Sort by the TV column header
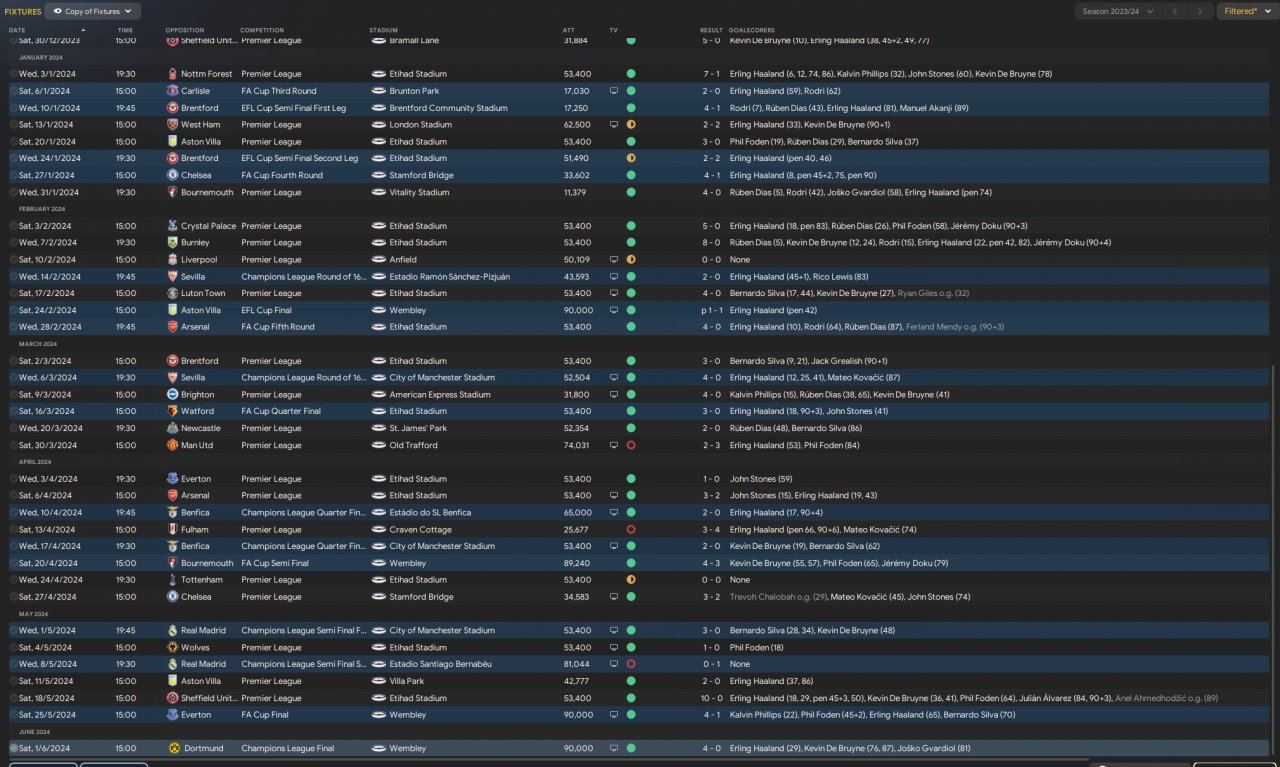This screenshot has height=767, width=1280. (x=613, y=30)
